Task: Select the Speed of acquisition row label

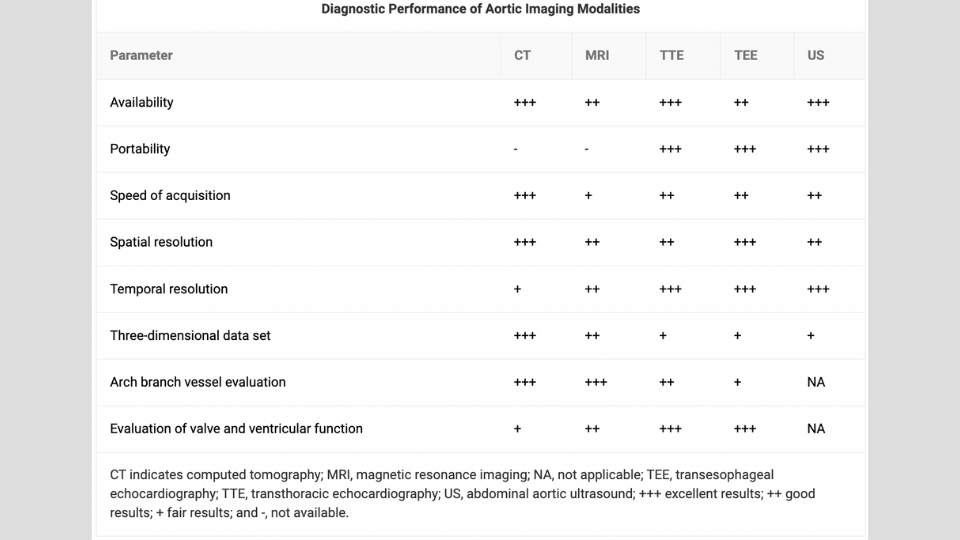Action: [170, 196]
